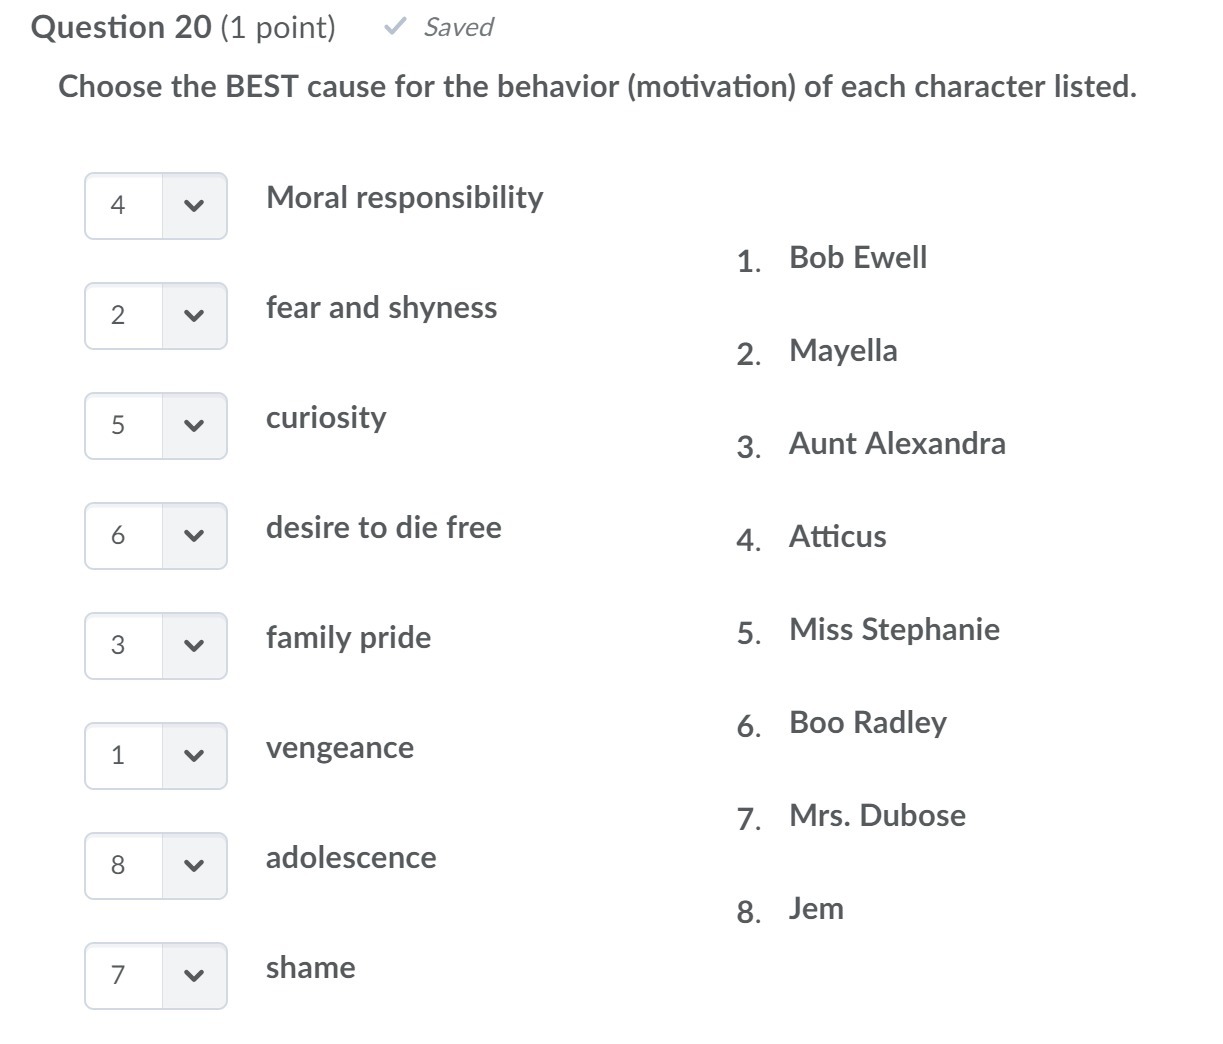This screenshot has width=1223, height=1044.
Task: Click the Bob Ewell option text
Action: (x=858, y=257)
